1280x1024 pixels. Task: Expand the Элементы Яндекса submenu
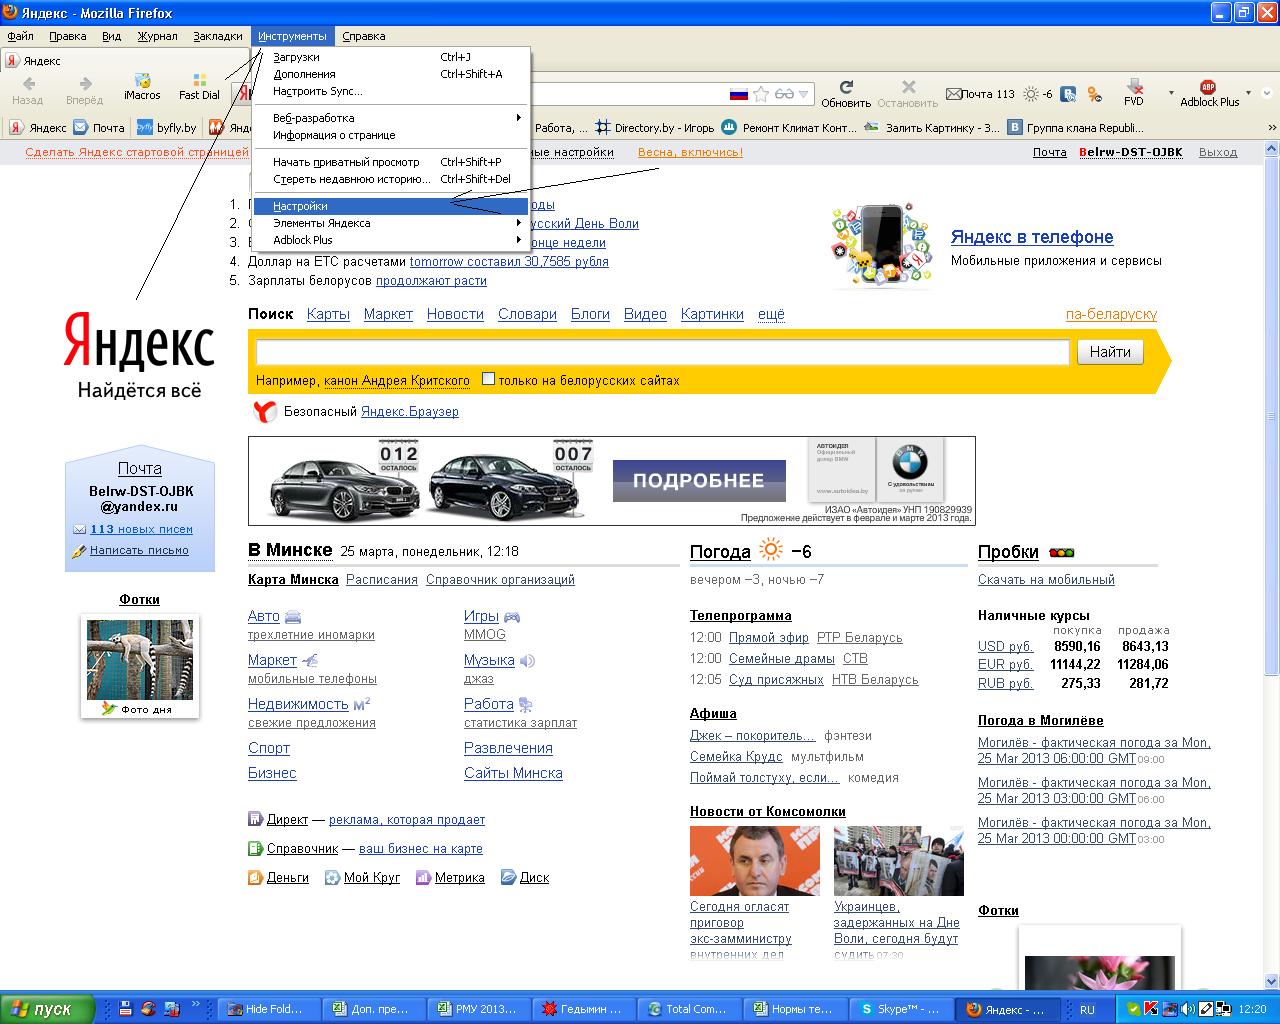click(x=391, y=223)
